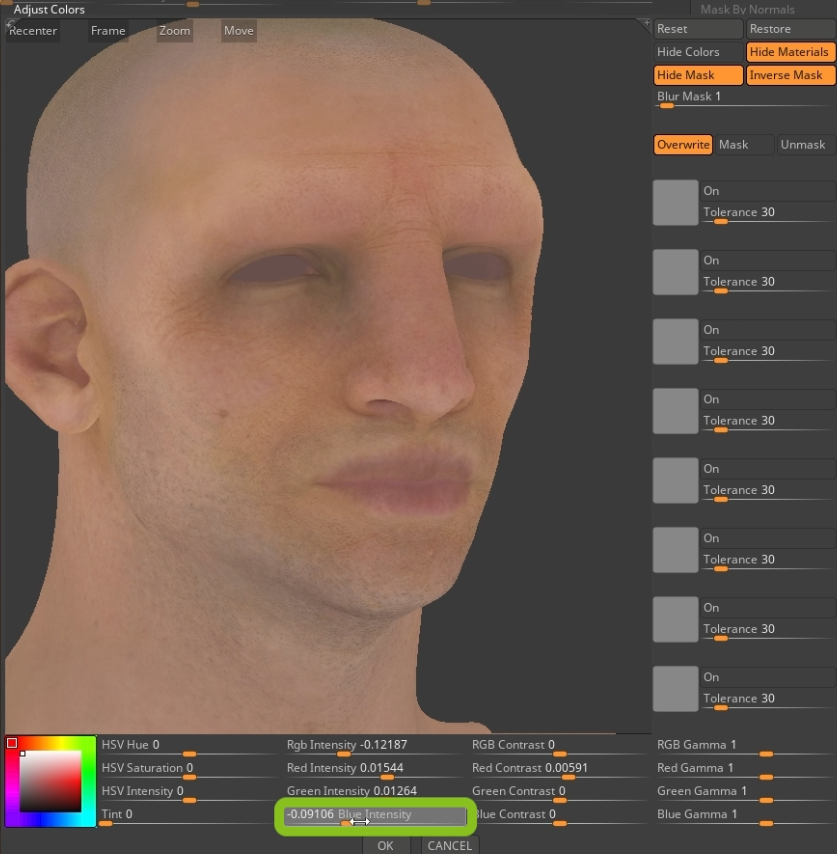The image size is (837, 854).
Task: Enable the fourth On toggle from top
Action: pos(768,399)
